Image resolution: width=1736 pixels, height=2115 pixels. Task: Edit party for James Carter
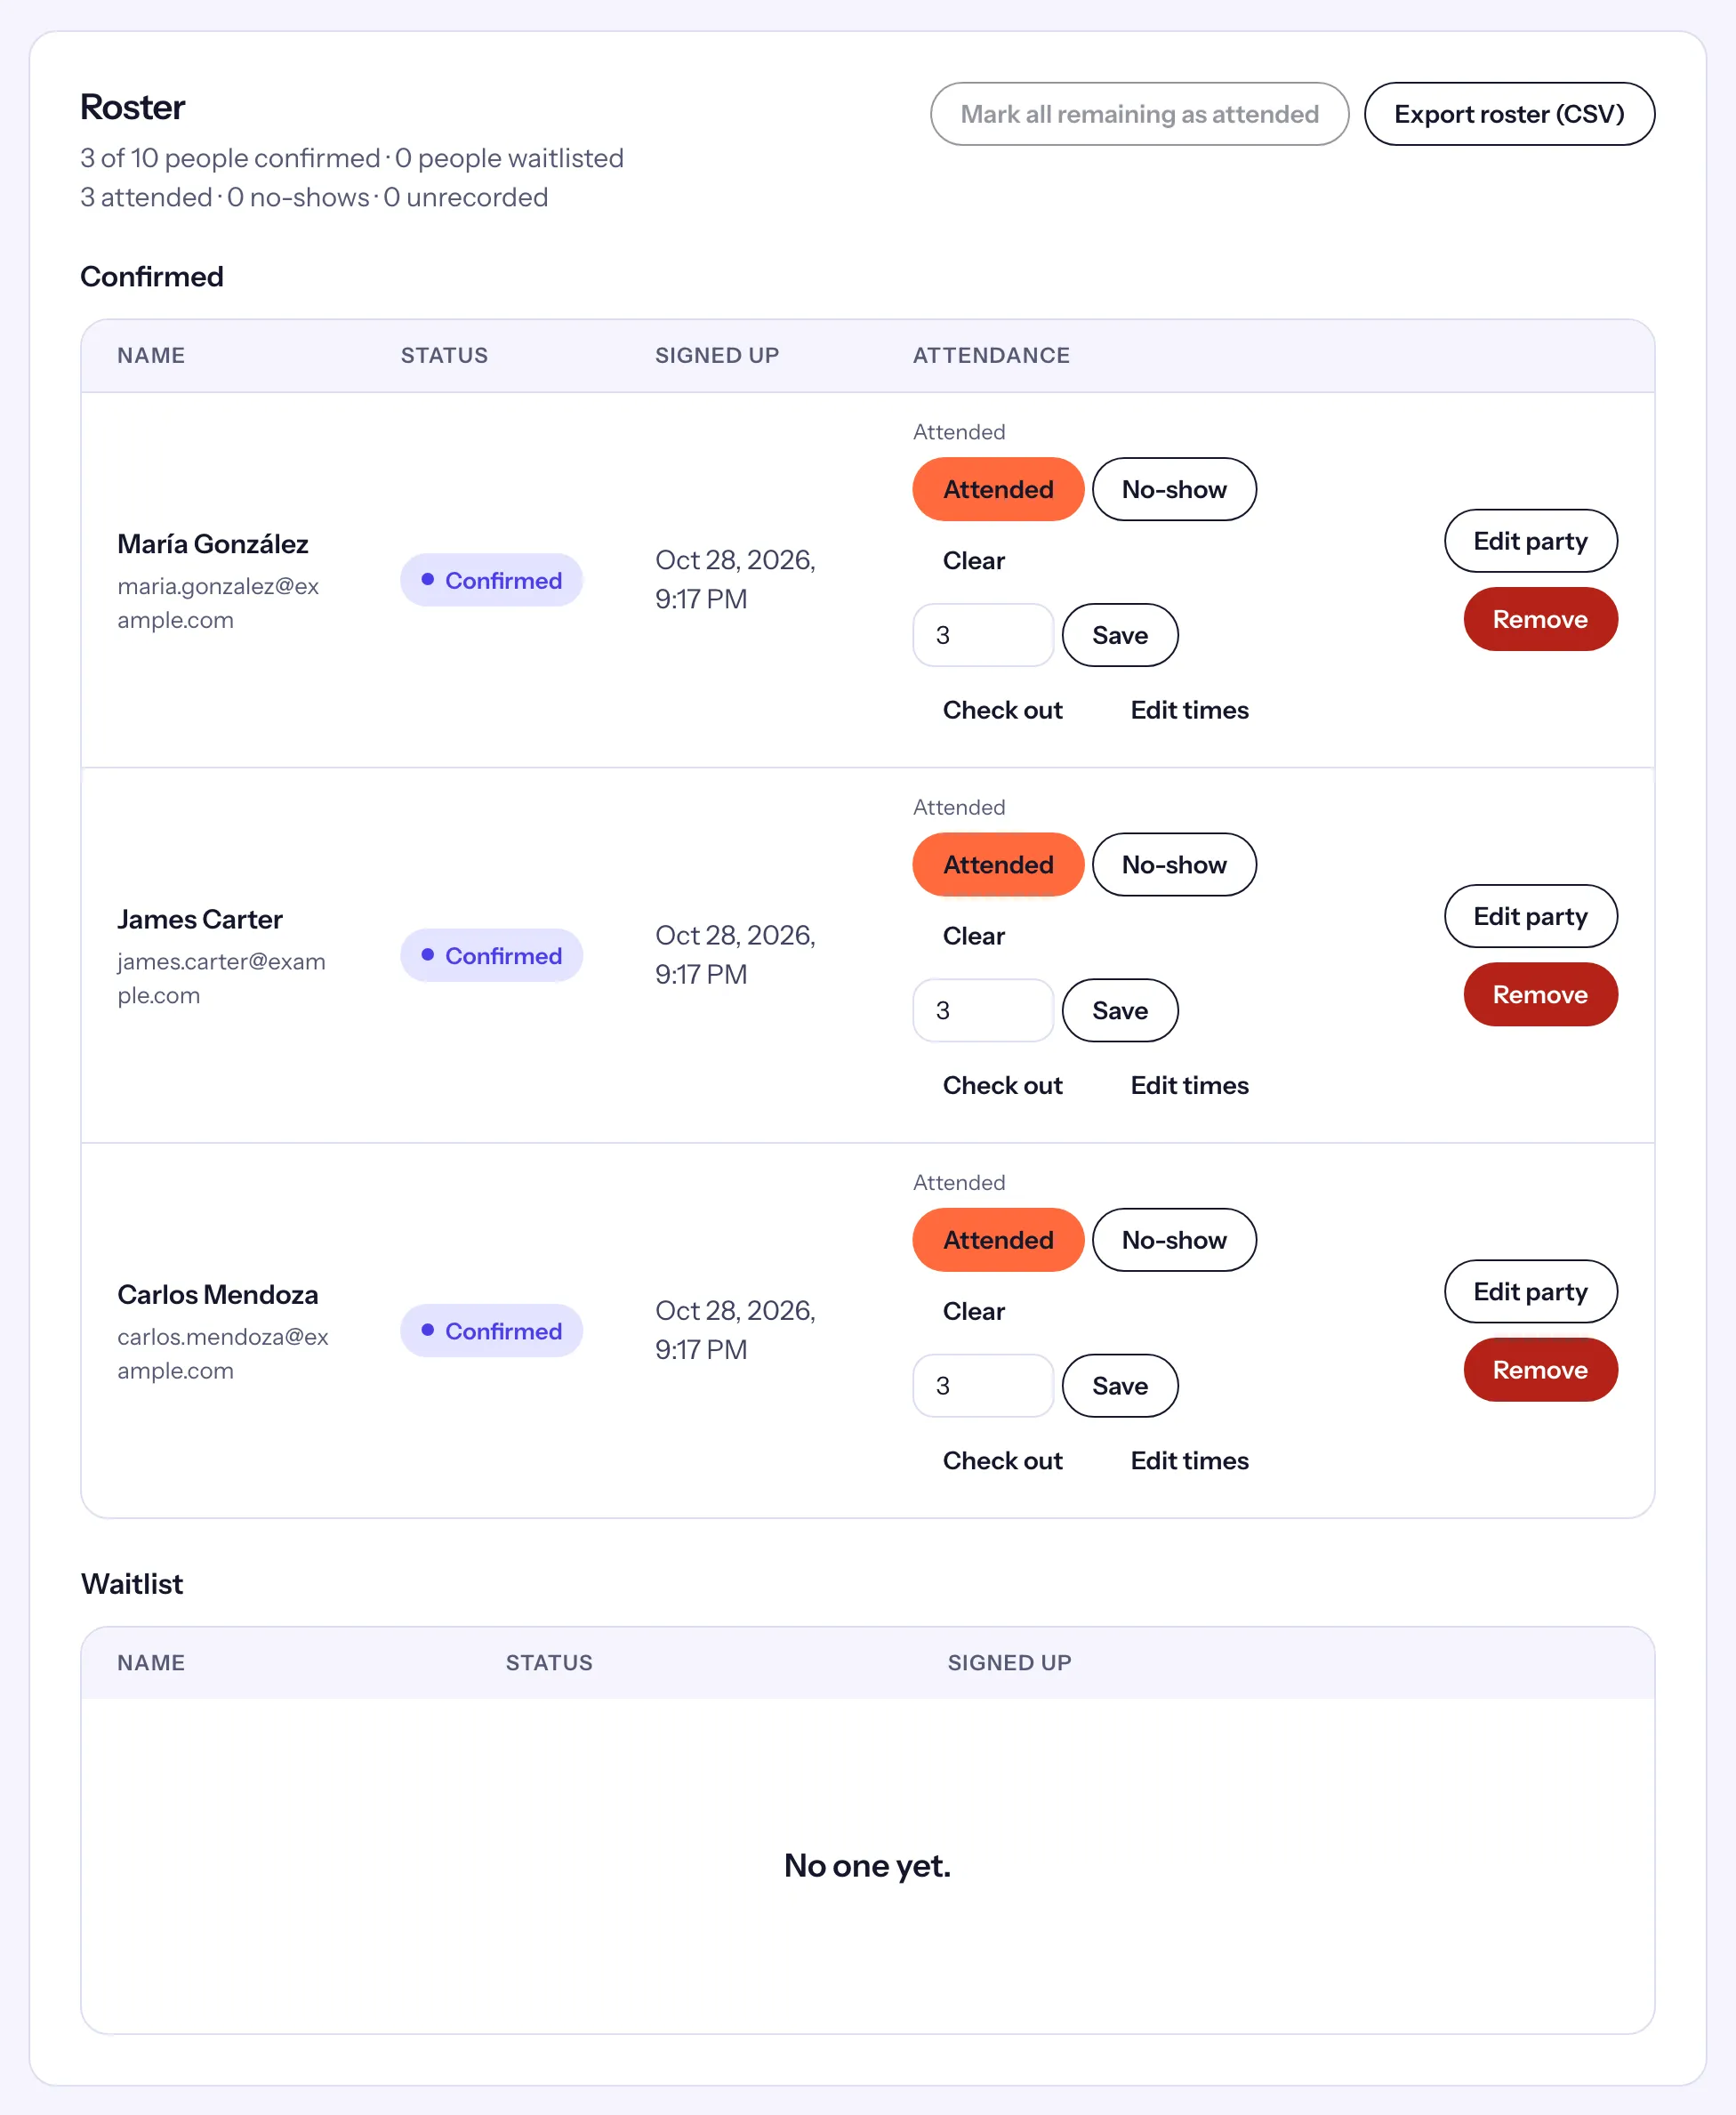coord(1530,916)
